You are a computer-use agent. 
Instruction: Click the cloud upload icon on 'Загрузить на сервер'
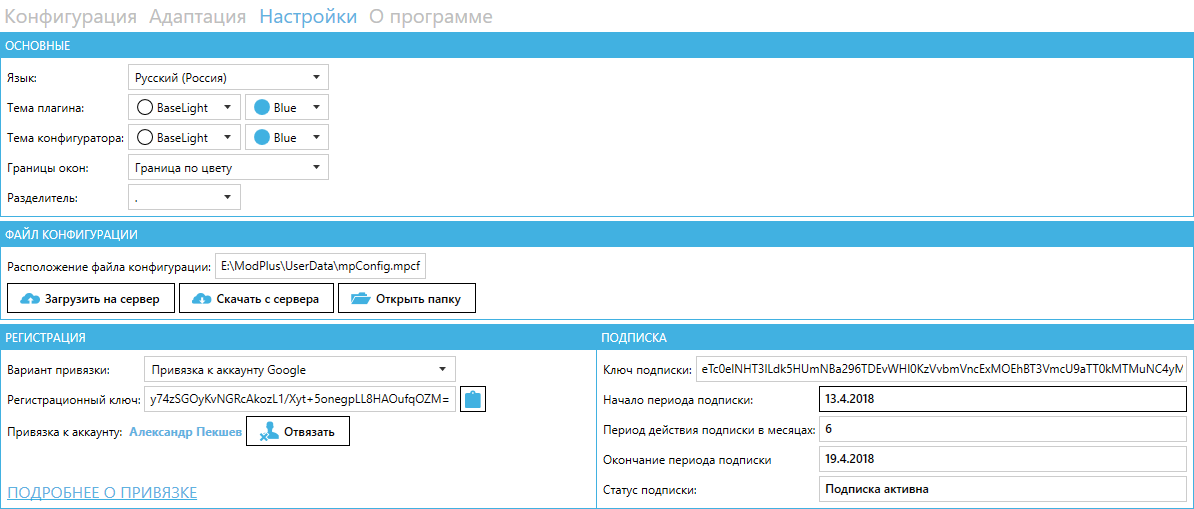click(30, 299)
